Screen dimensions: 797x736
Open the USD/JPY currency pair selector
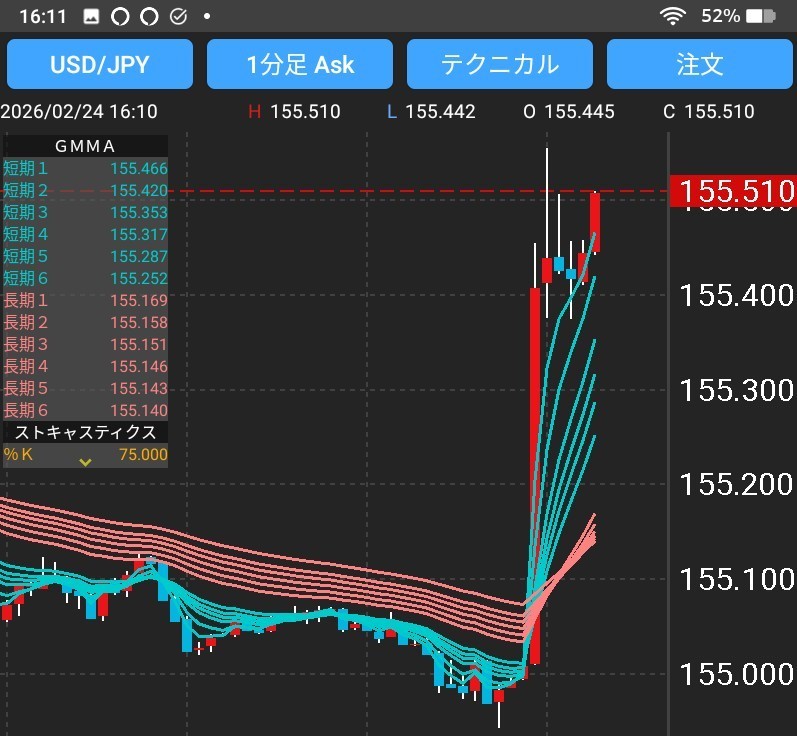click(x=99, y=65)
